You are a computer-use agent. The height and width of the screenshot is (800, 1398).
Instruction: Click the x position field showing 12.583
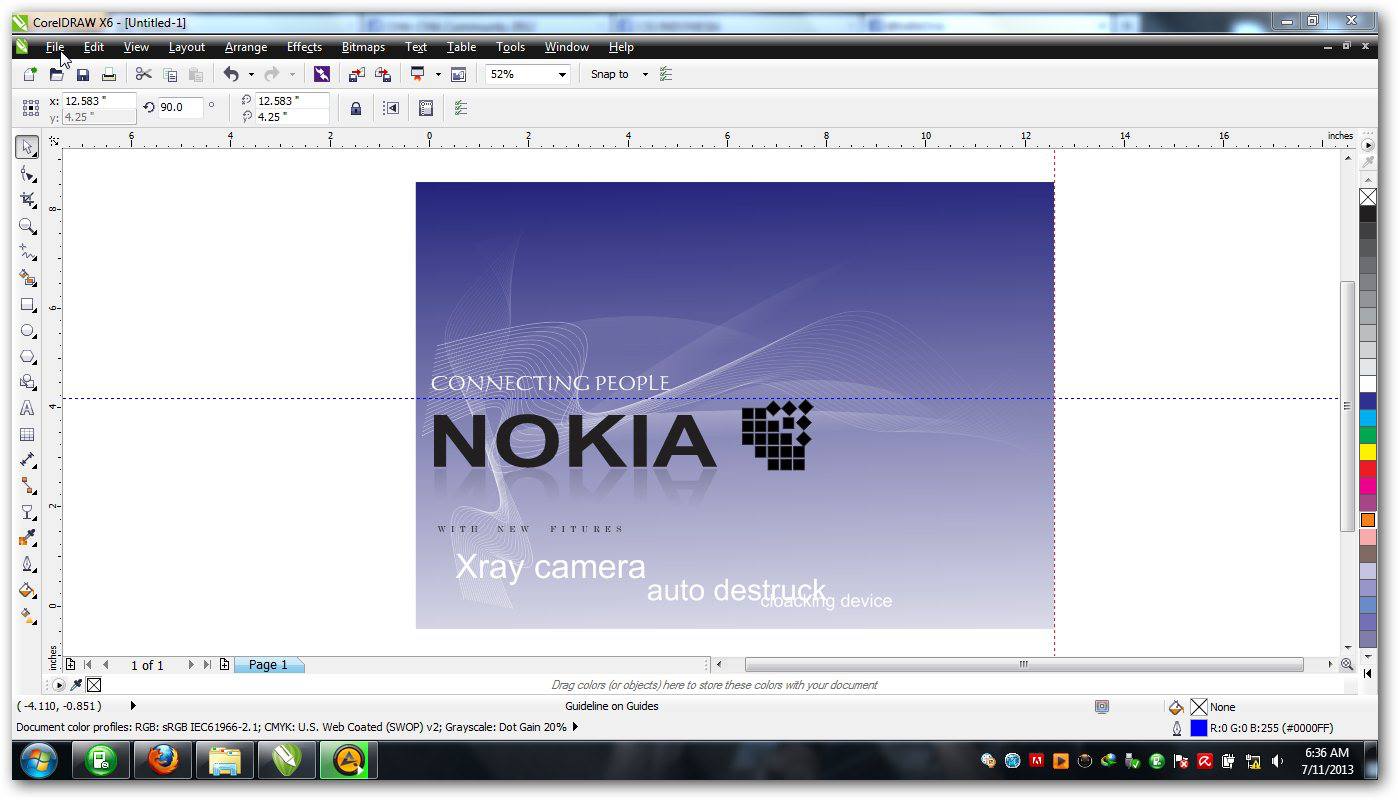click(99, 100)
